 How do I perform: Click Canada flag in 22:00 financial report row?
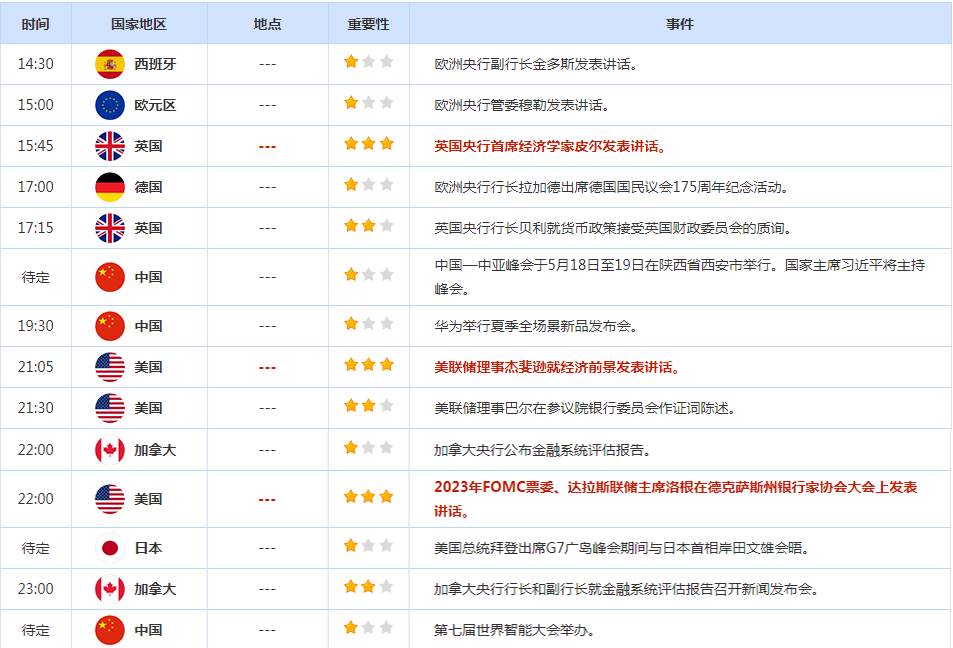point(110,450)
